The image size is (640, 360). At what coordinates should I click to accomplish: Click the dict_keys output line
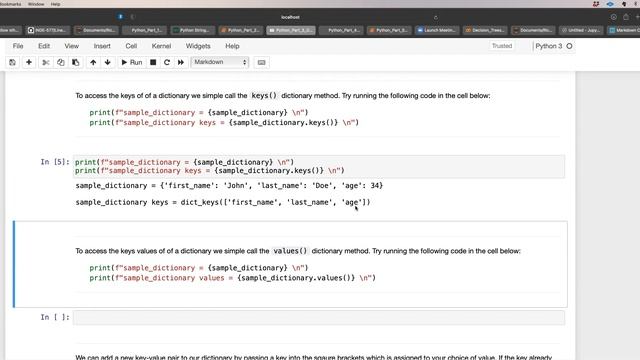click(x=223, y=202)
